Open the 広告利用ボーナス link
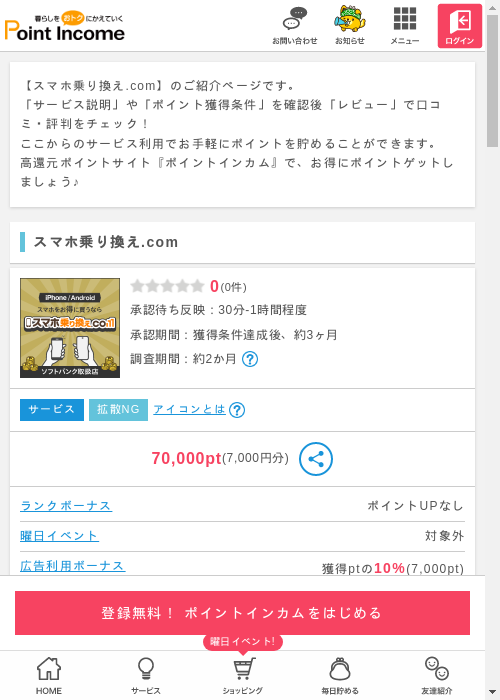 tap(73, 566)
